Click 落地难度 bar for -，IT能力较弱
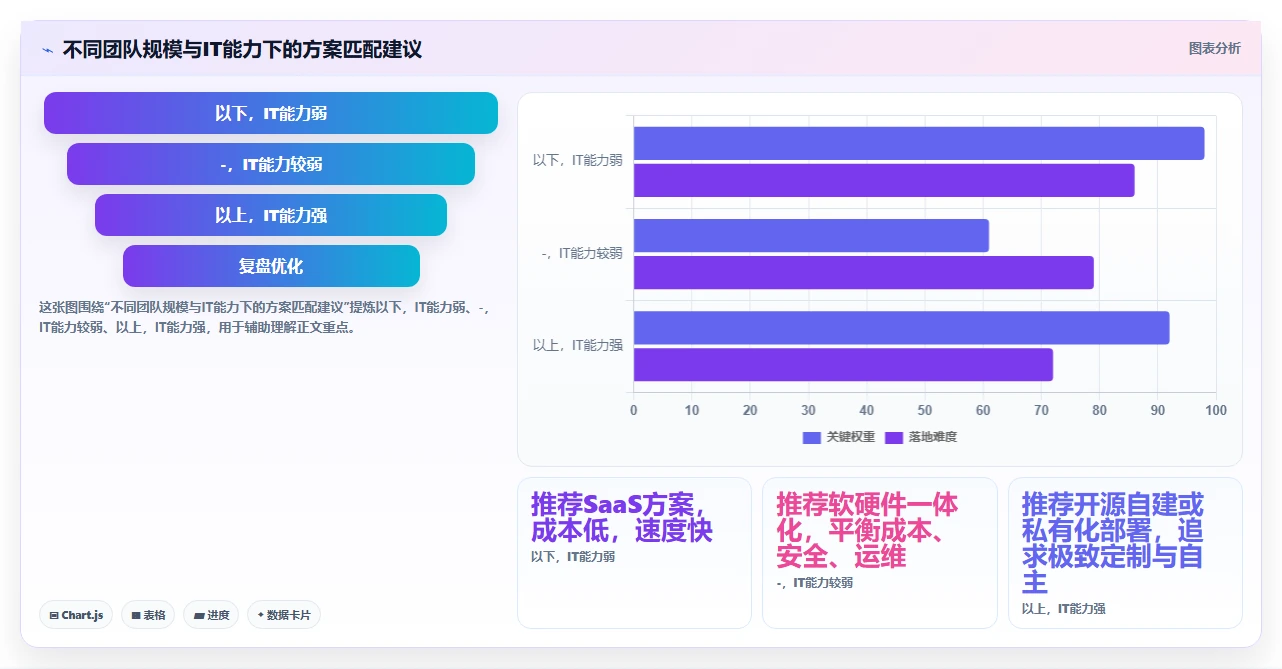 (864, 272)
